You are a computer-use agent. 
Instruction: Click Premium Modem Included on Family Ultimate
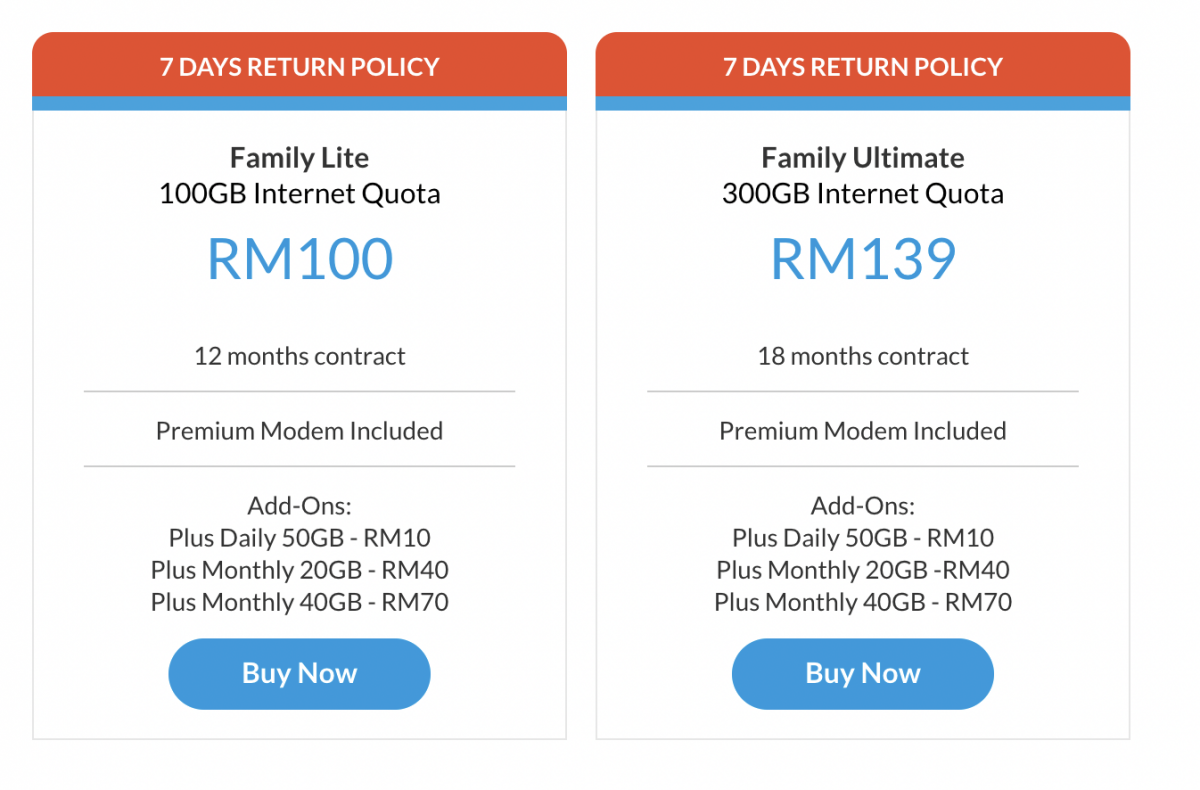point(862,430)
